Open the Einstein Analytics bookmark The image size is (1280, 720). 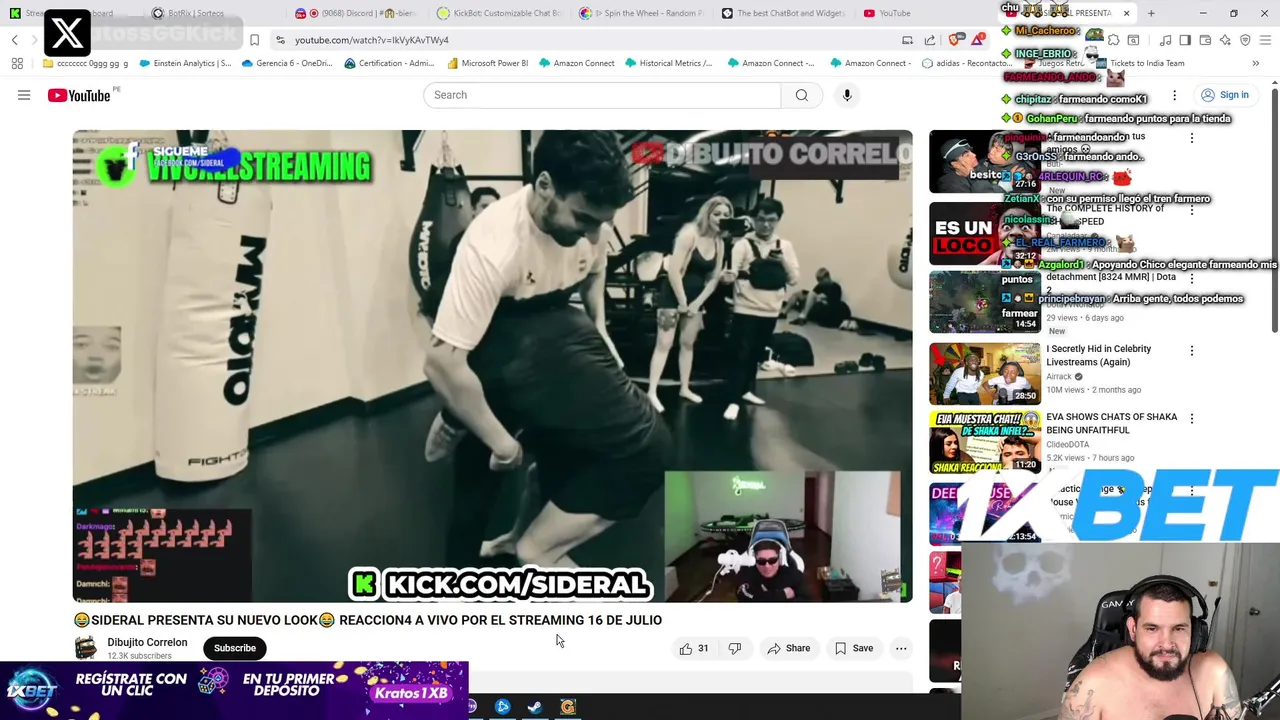[186, 63]
